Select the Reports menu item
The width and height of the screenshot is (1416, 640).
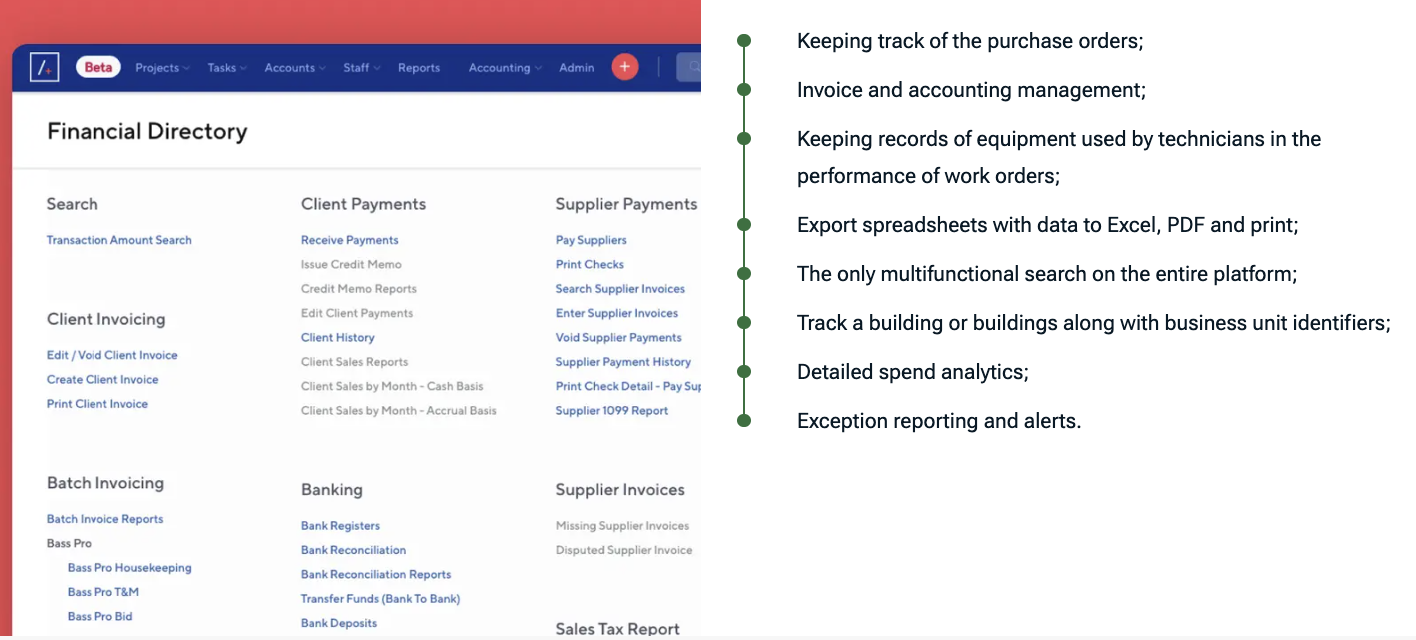(x=419, y=68)
